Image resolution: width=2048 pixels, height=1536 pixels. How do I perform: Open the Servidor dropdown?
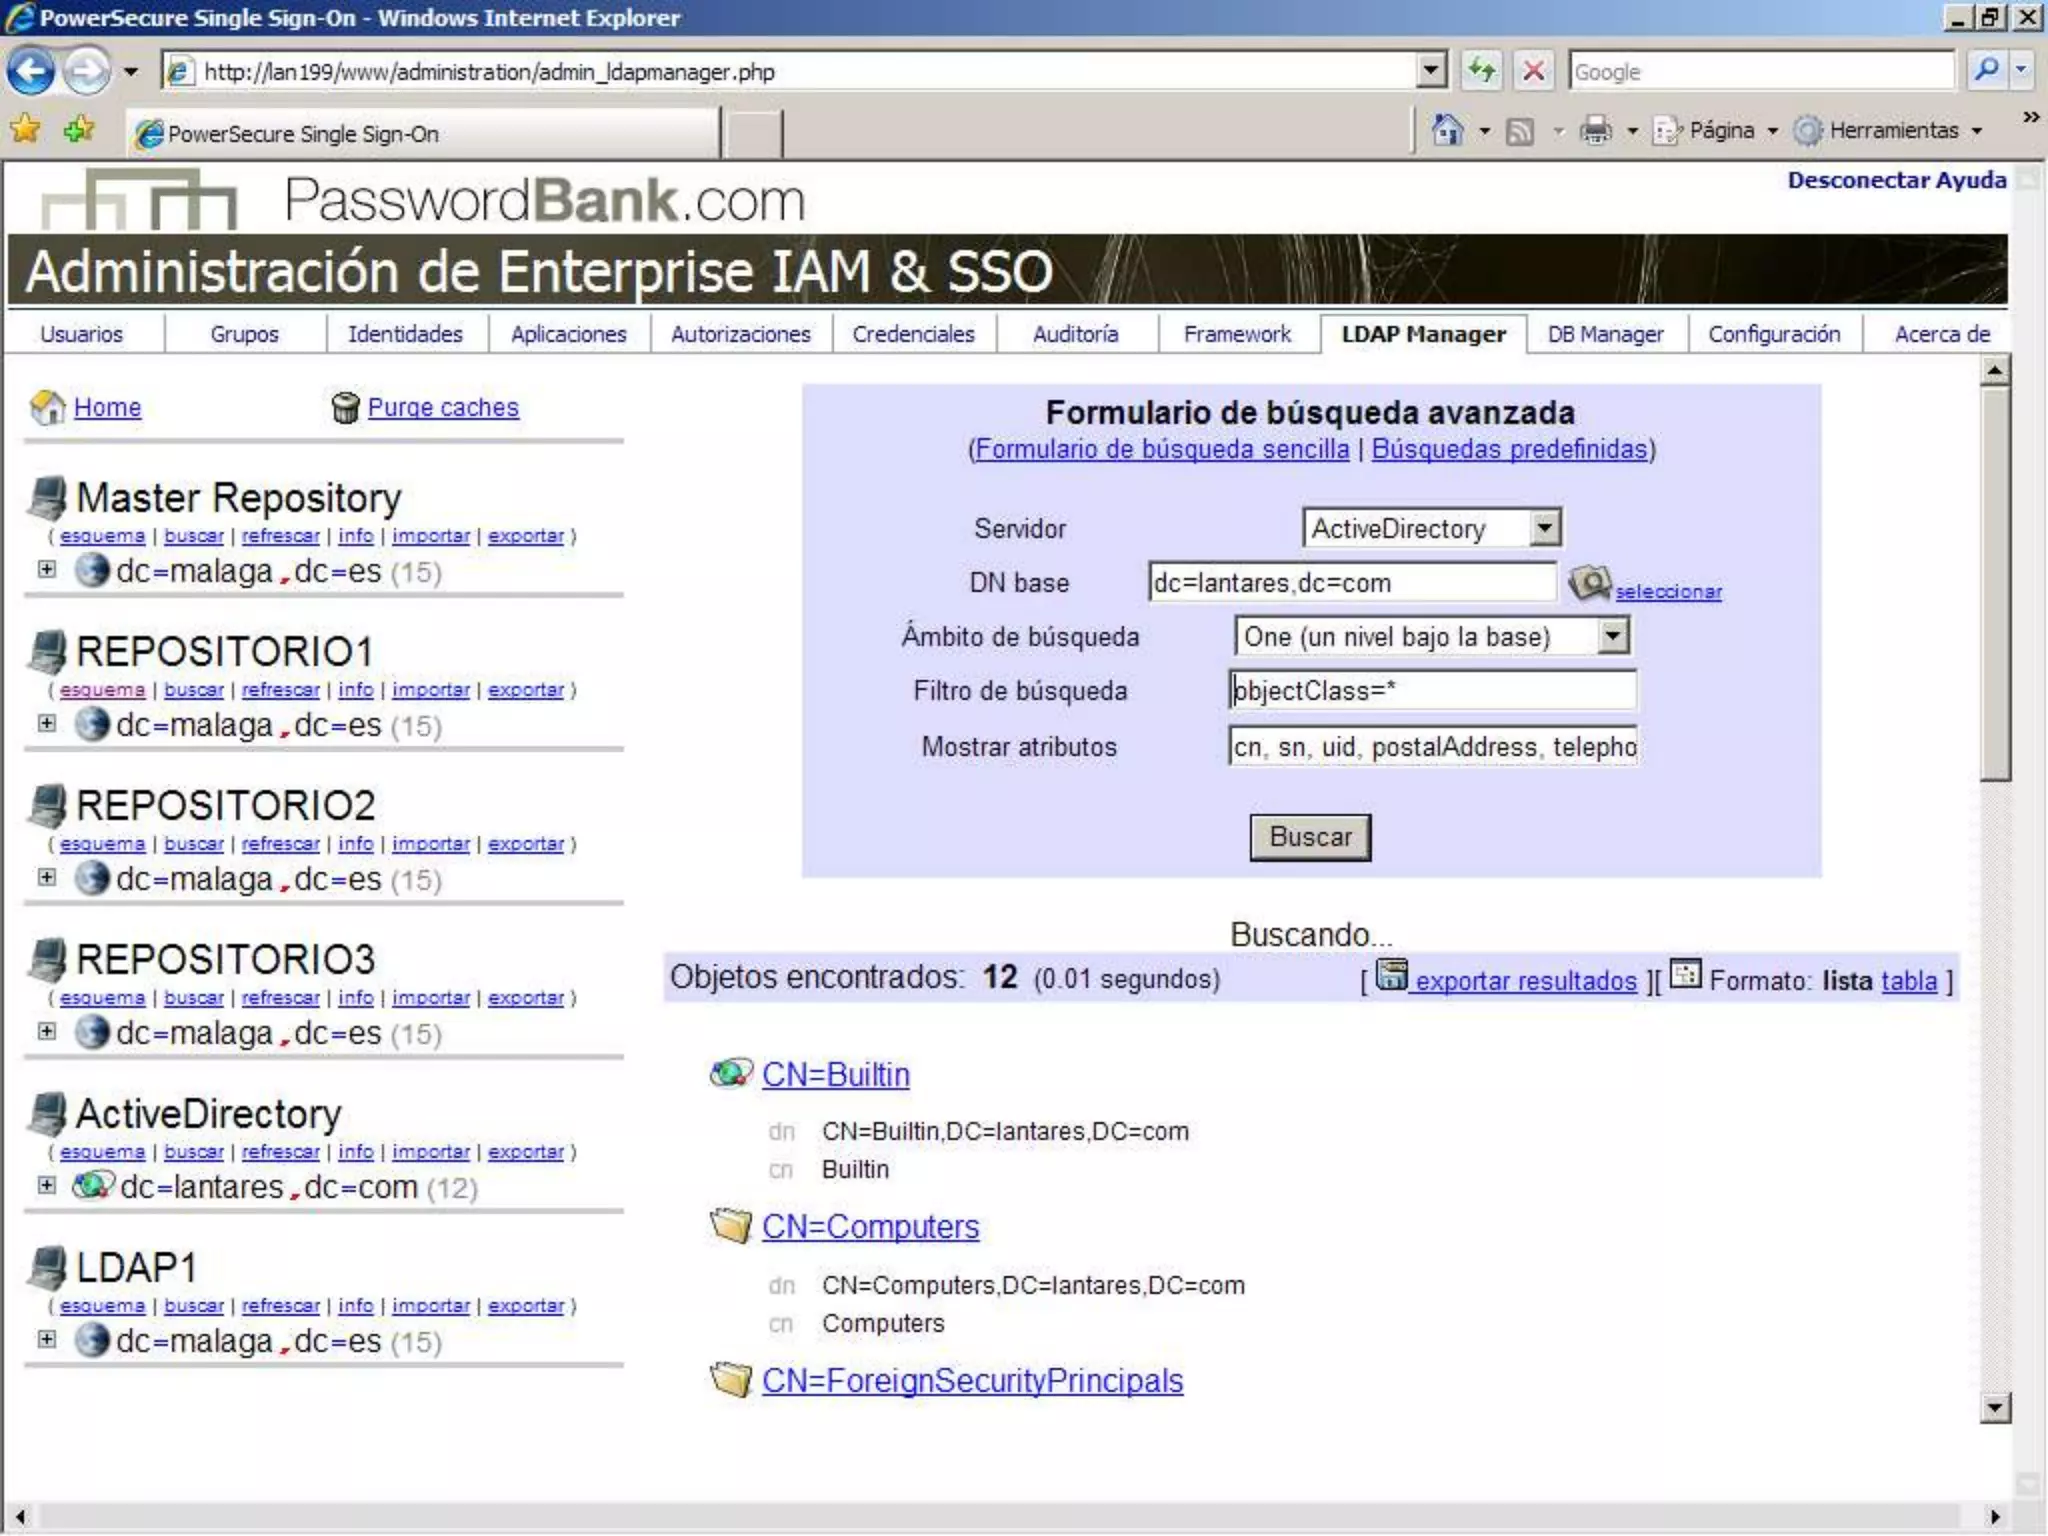1545,528
